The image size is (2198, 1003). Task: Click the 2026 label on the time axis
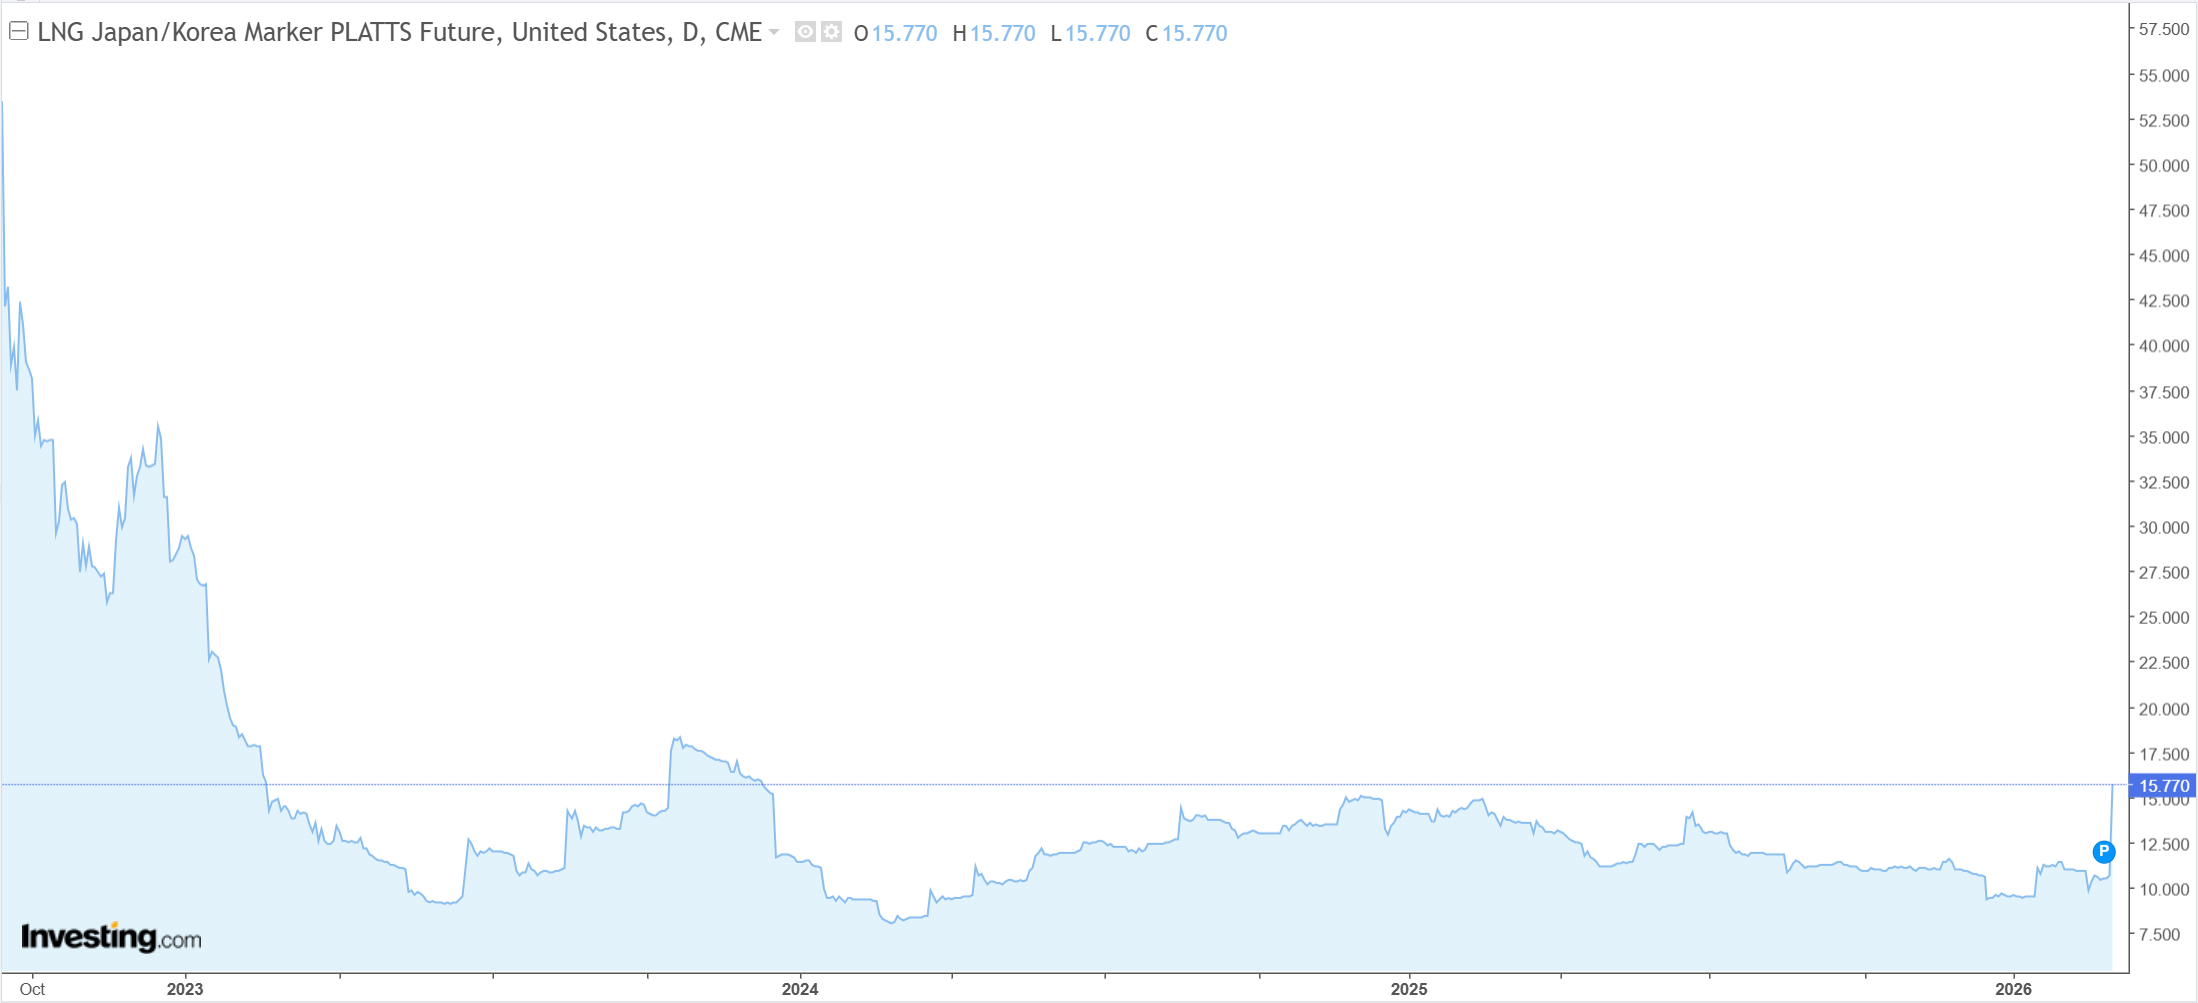click(2013, 989)
